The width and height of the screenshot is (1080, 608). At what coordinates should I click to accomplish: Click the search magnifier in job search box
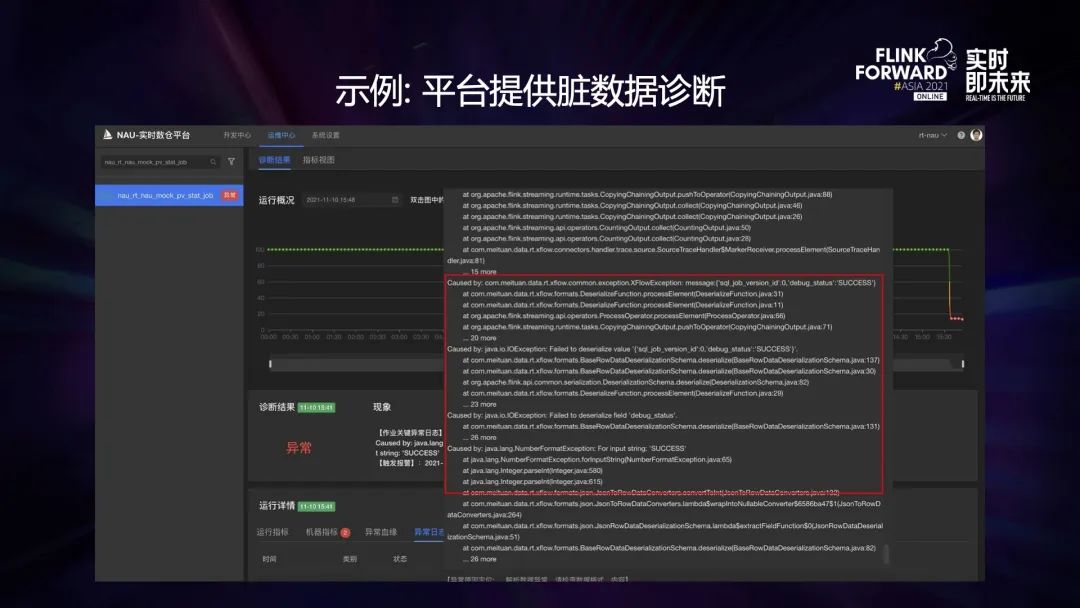pyautogui.click(x=213, y=162)
